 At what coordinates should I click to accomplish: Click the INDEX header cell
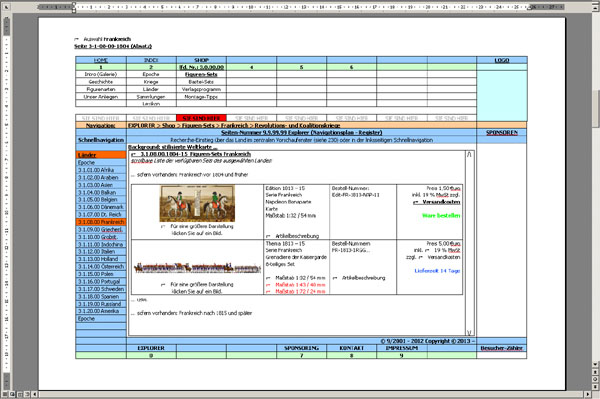point(151,60)
